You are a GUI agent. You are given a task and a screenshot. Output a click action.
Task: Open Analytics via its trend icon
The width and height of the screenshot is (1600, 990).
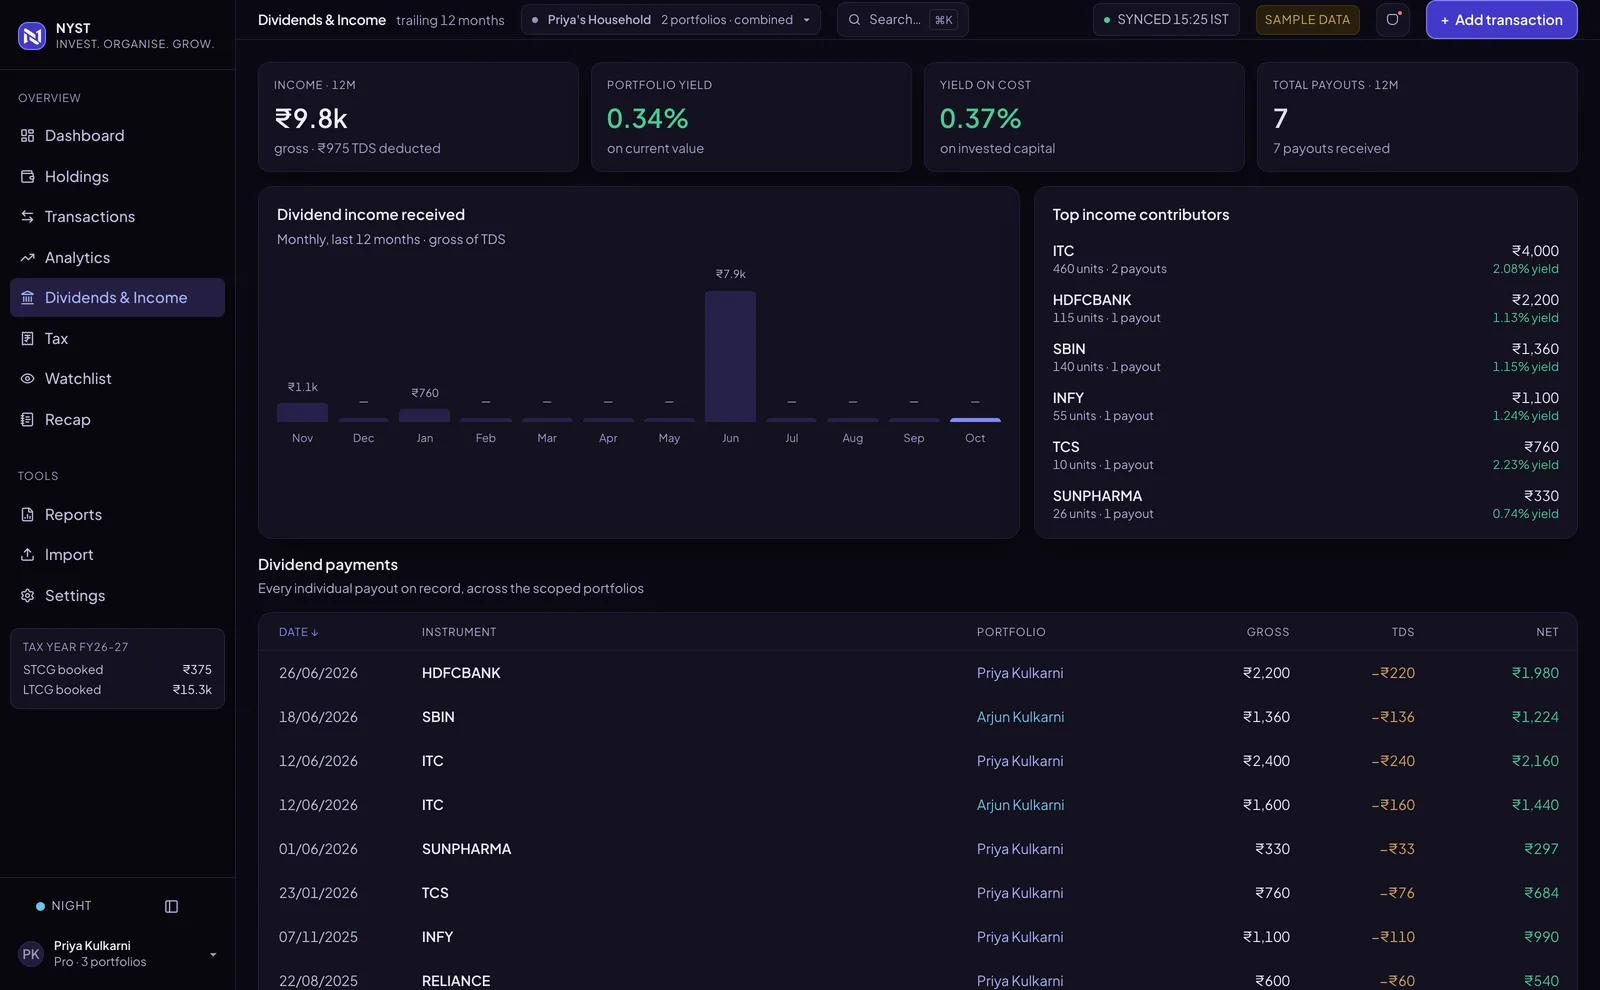click(x=27, y=257)
